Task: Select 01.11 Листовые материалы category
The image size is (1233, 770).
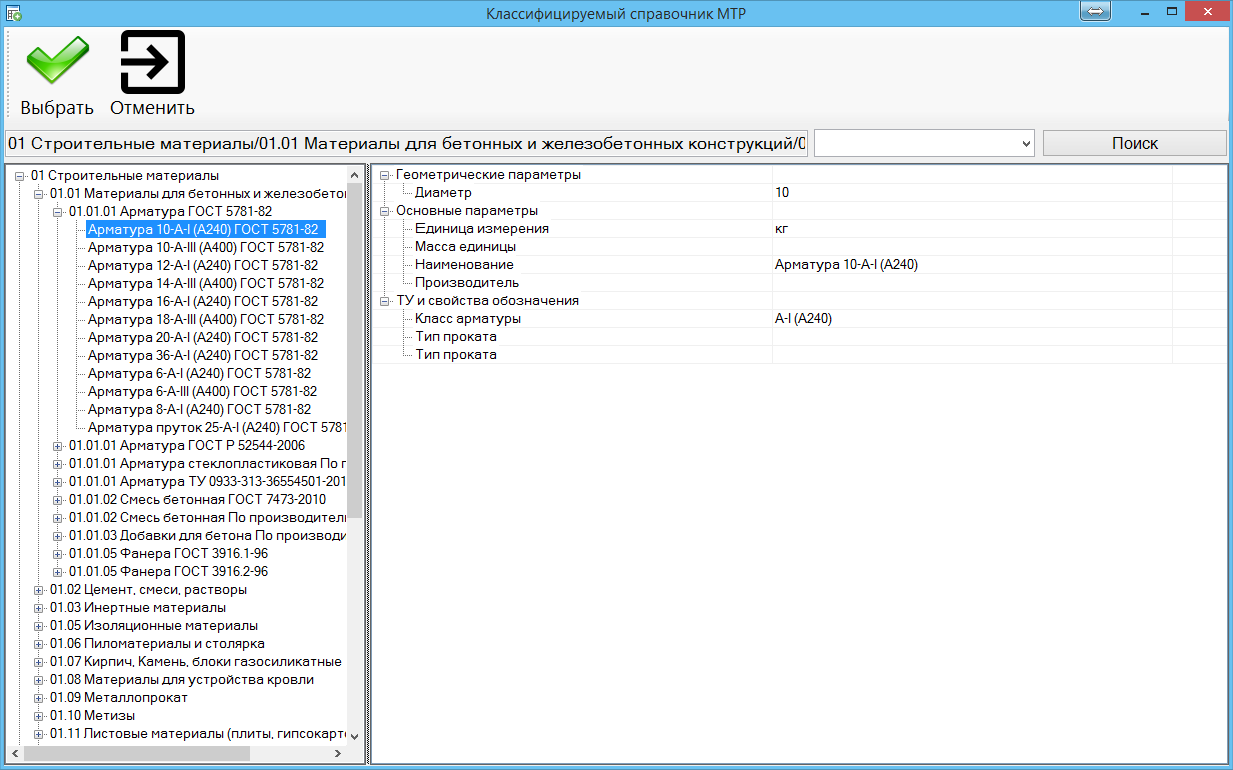Action: coord(198,734)
